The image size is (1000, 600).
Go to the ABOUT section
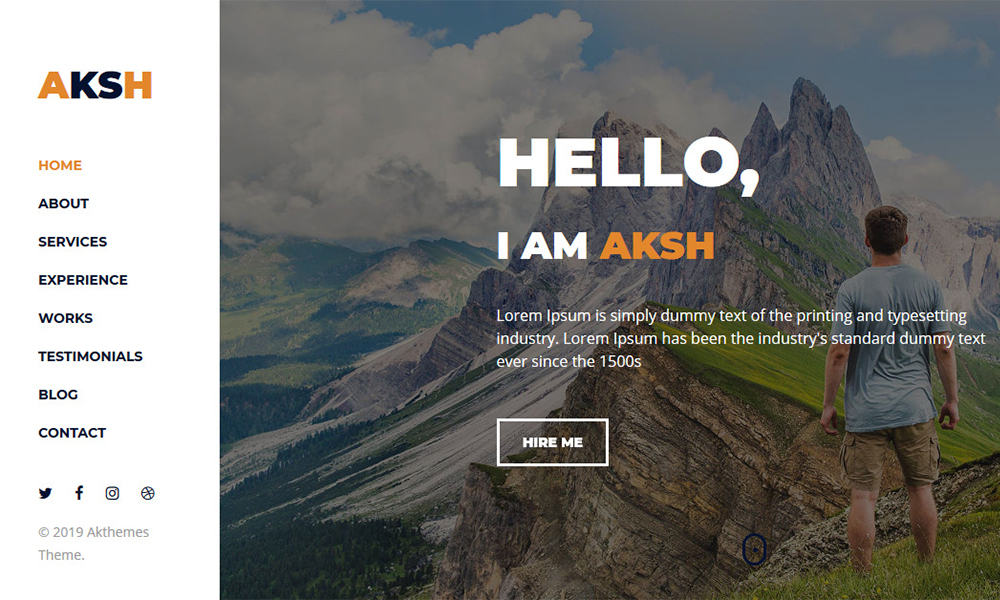[x=63, y=203]
